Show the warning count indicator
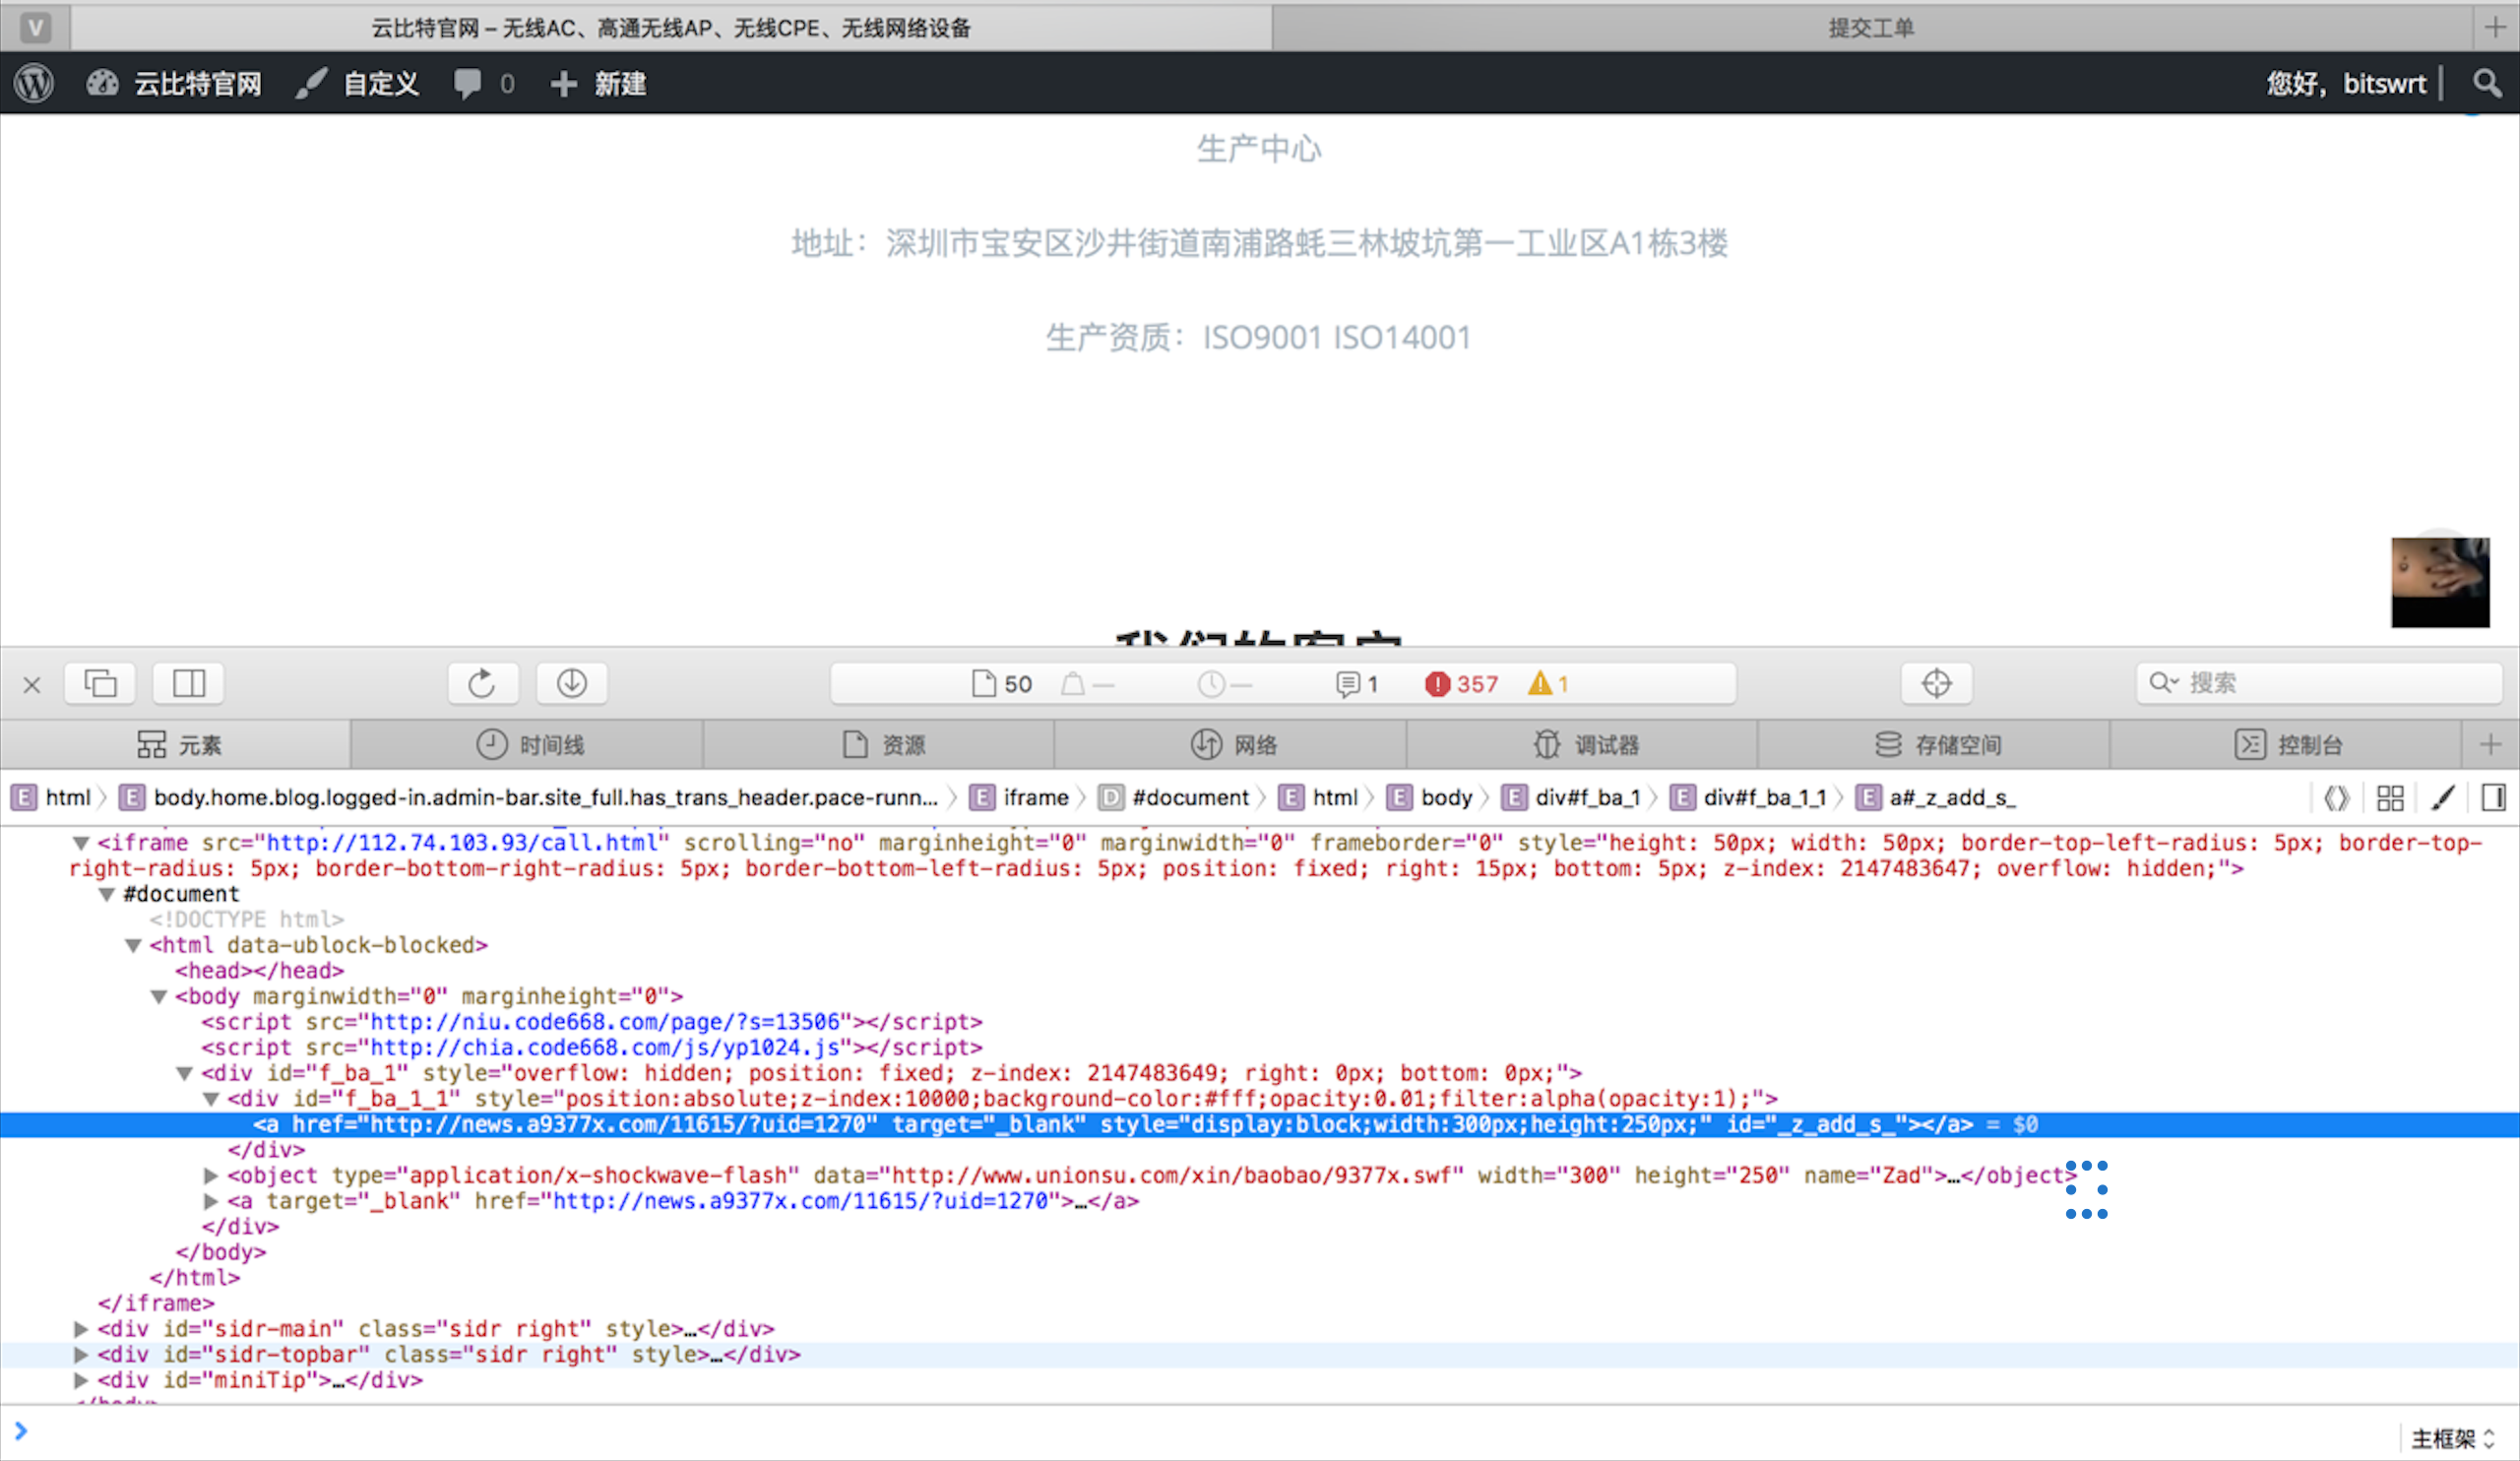2520x1461 pixels. [1548, 684]
